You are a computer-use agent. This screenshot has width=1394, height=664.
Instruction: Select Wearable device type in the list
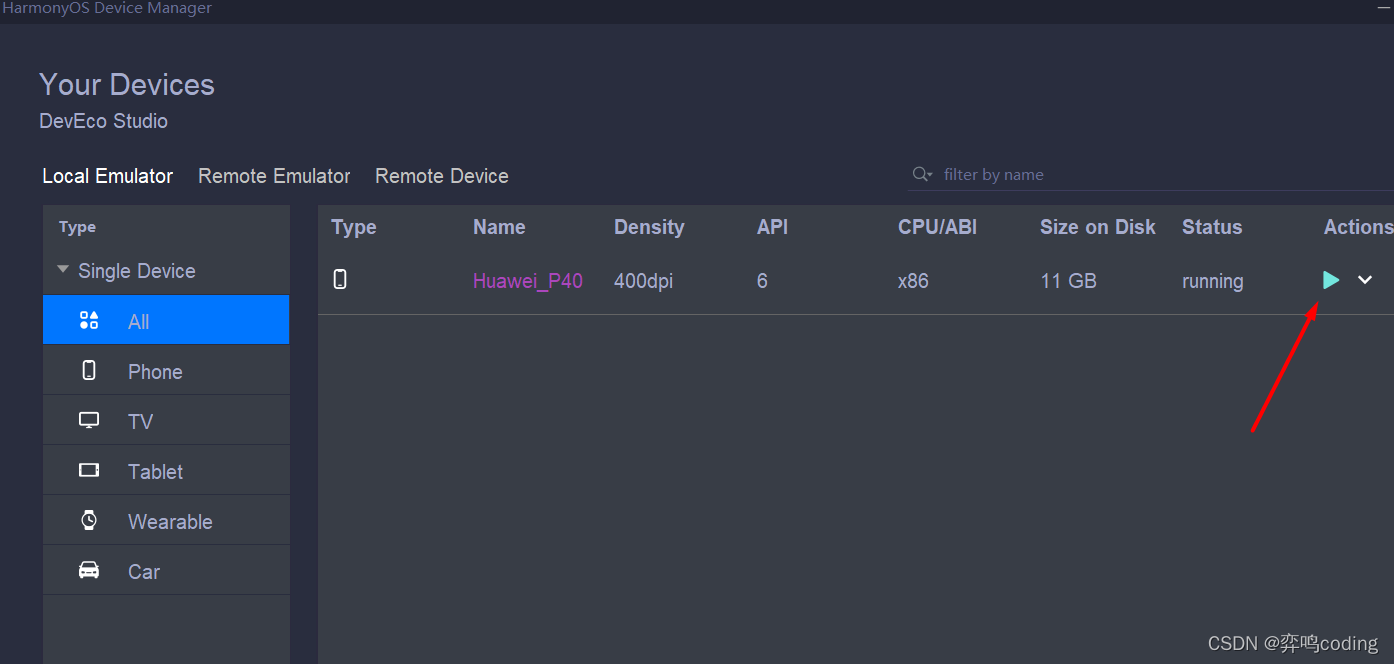(170, 521)
